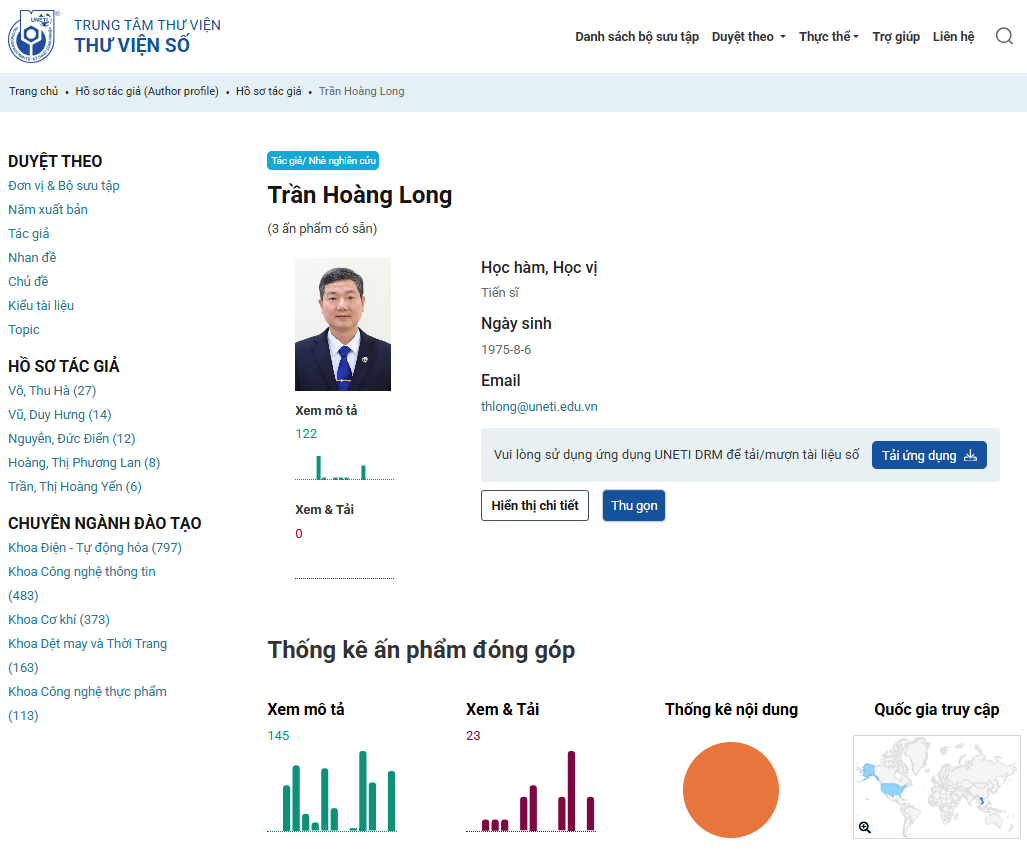1027x857 pixels.
Task: Browse by Tác giả
Action: (x=29, y=233)
